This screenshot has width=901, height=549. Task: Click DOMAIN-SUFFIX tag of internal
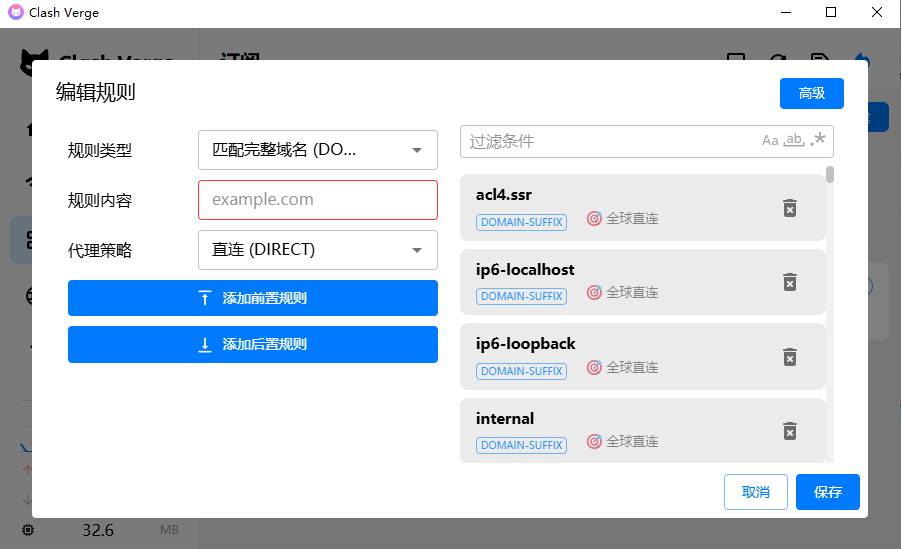[521, 445]
